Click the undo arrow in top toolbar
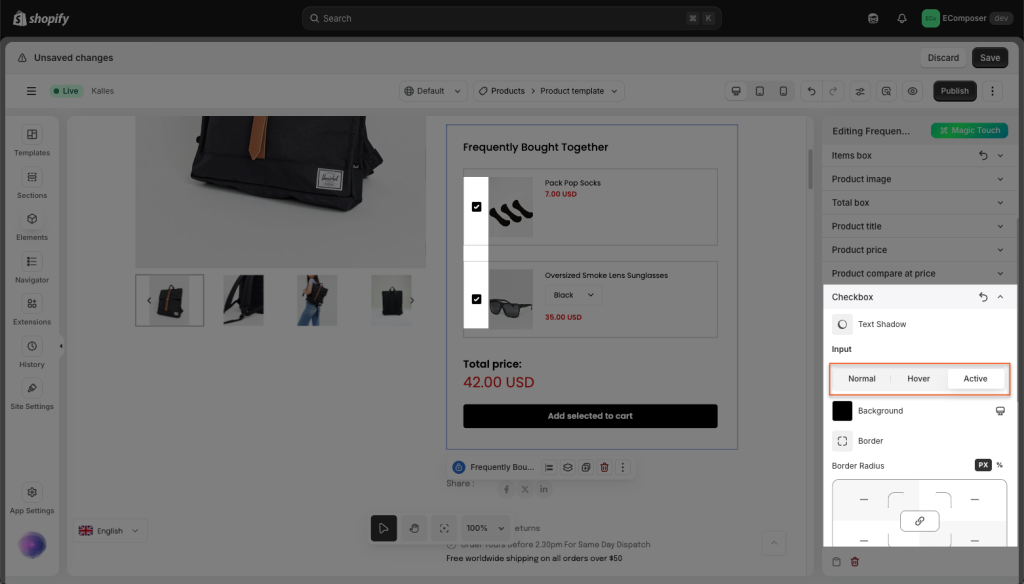This screenshot has height=584, width=1024. 811,91
